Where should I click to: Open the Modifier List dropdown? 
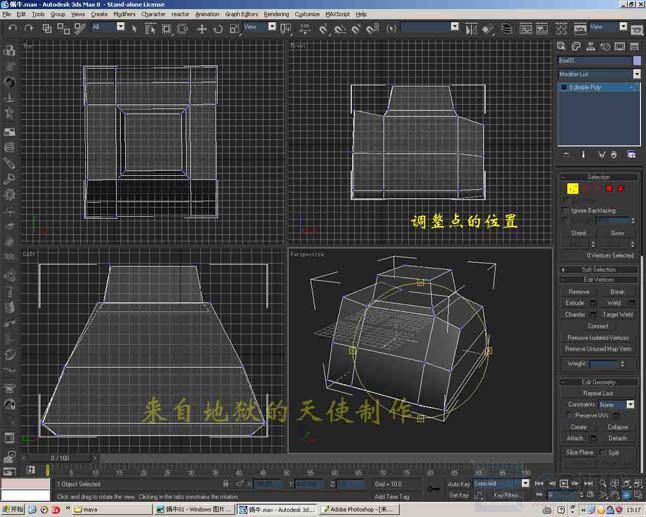(599, 74)
